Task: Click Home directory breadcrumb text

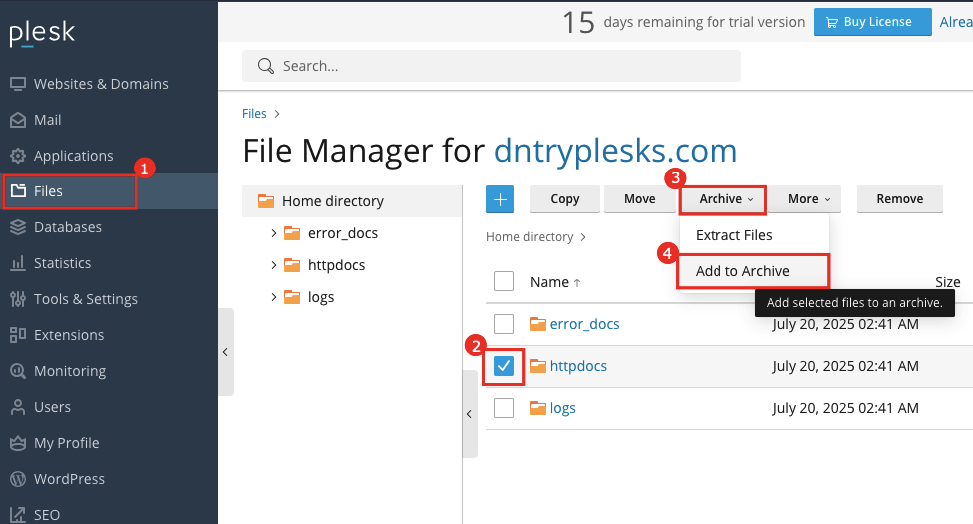Action: 529,237
